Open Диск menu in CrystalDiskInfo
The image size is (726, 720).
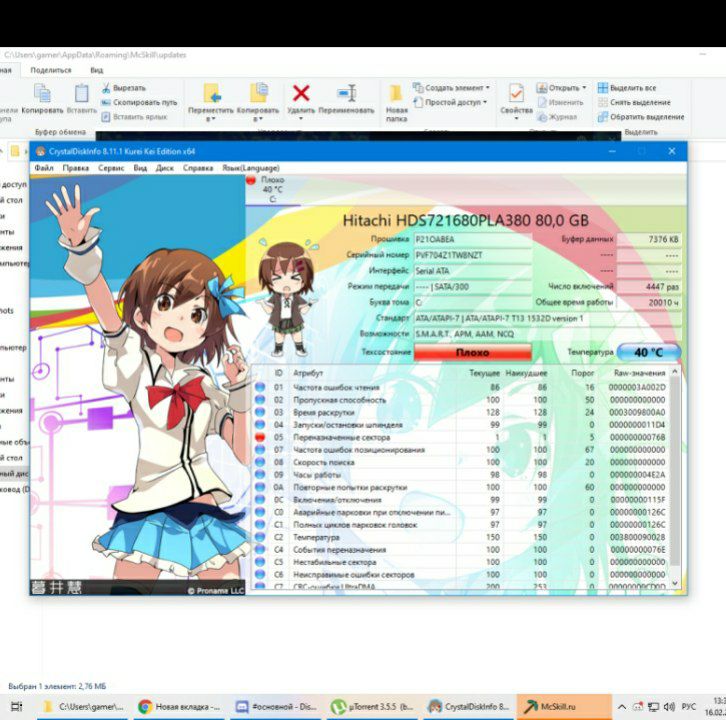pos(164,168)
